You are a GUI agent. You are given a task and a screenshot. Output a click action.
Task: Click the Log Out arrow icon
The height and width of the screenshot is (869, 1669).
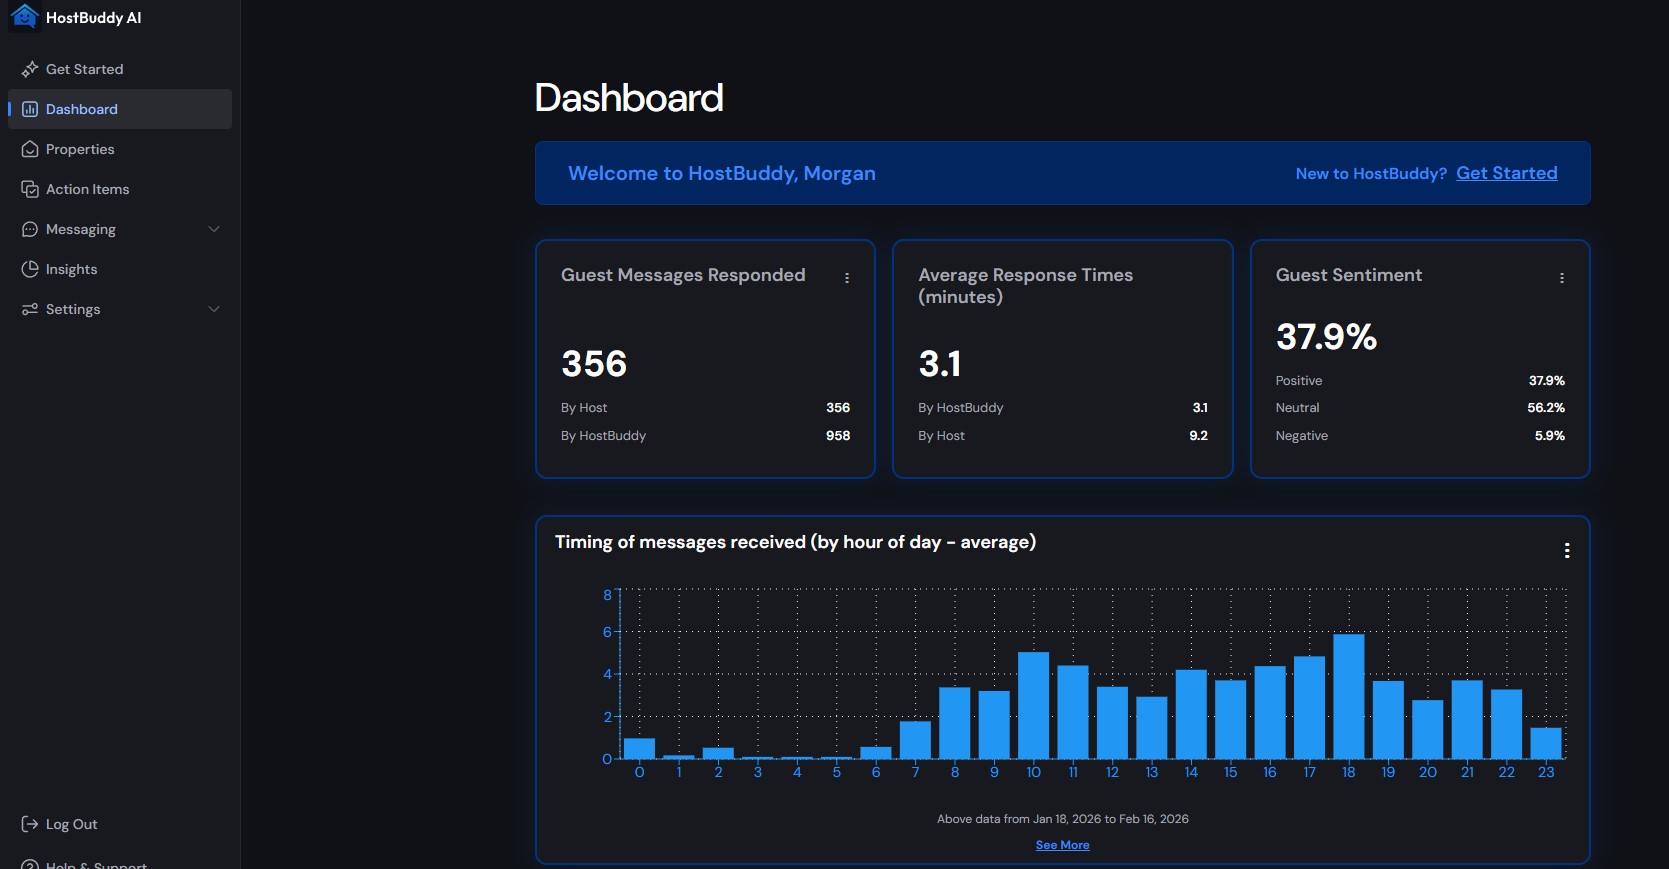(30, 824)
